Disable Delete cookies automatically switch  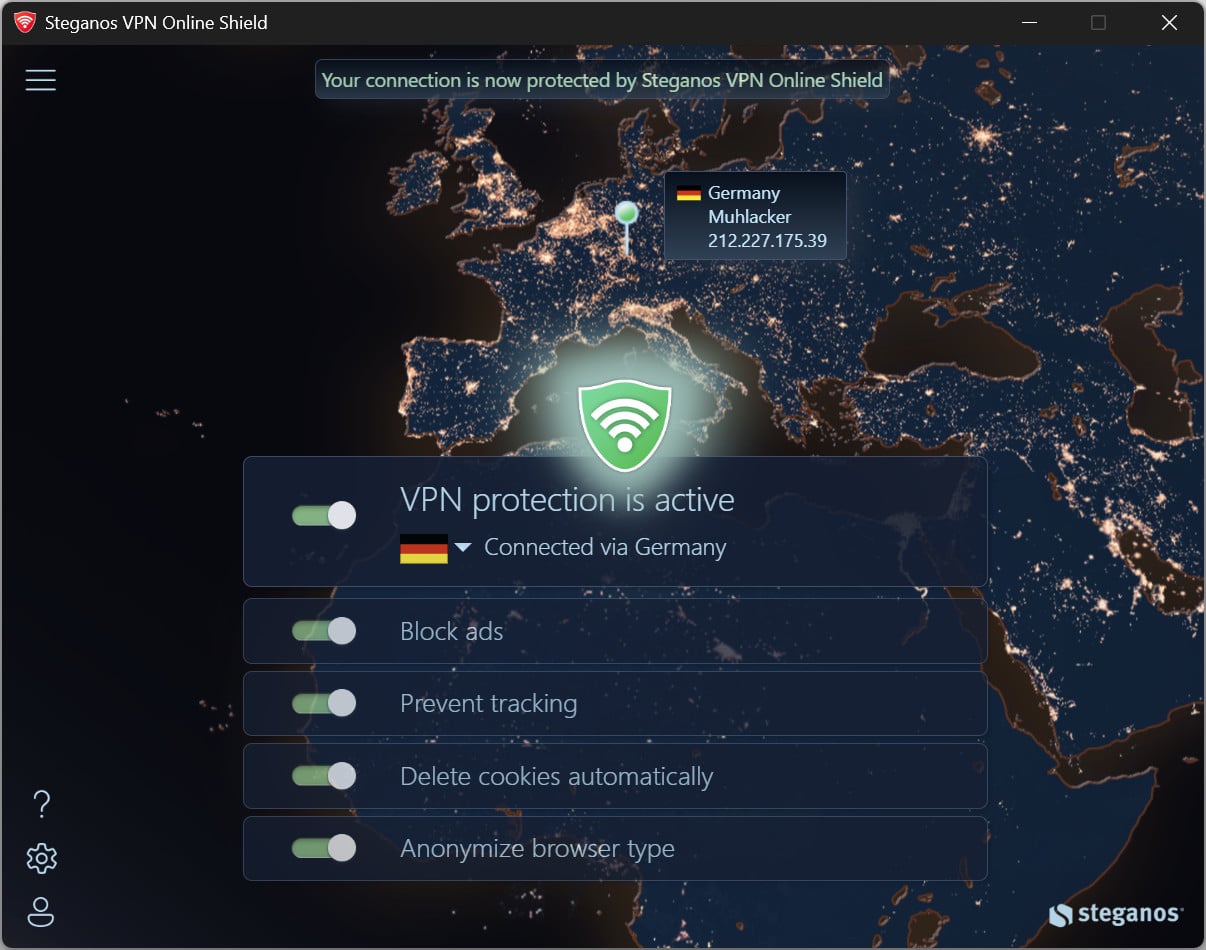point(324,776)
